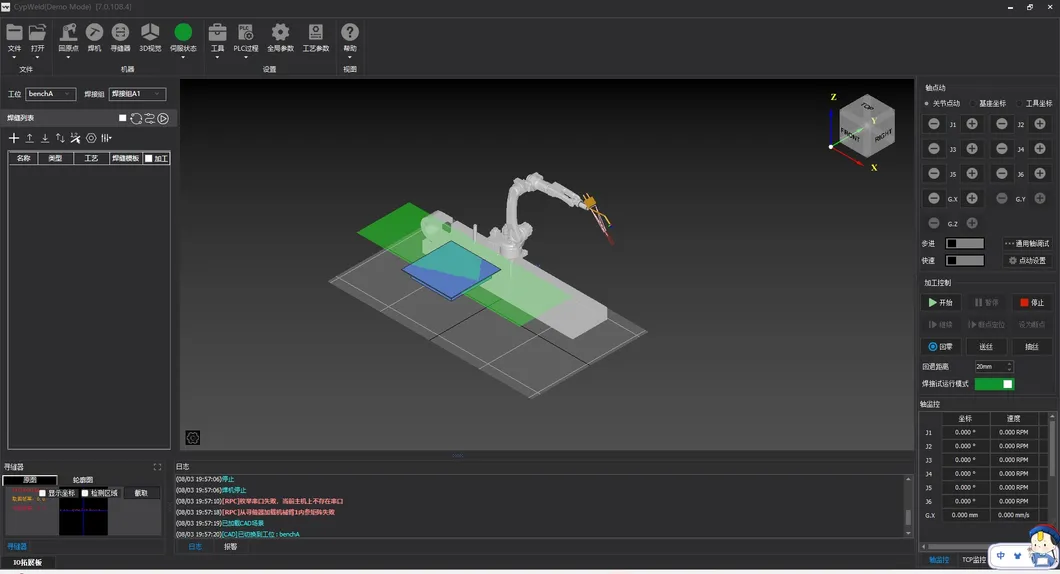
Task: Check the 显示坐标 checkbox
Action: pyautogui.click(x=42, y=493)
